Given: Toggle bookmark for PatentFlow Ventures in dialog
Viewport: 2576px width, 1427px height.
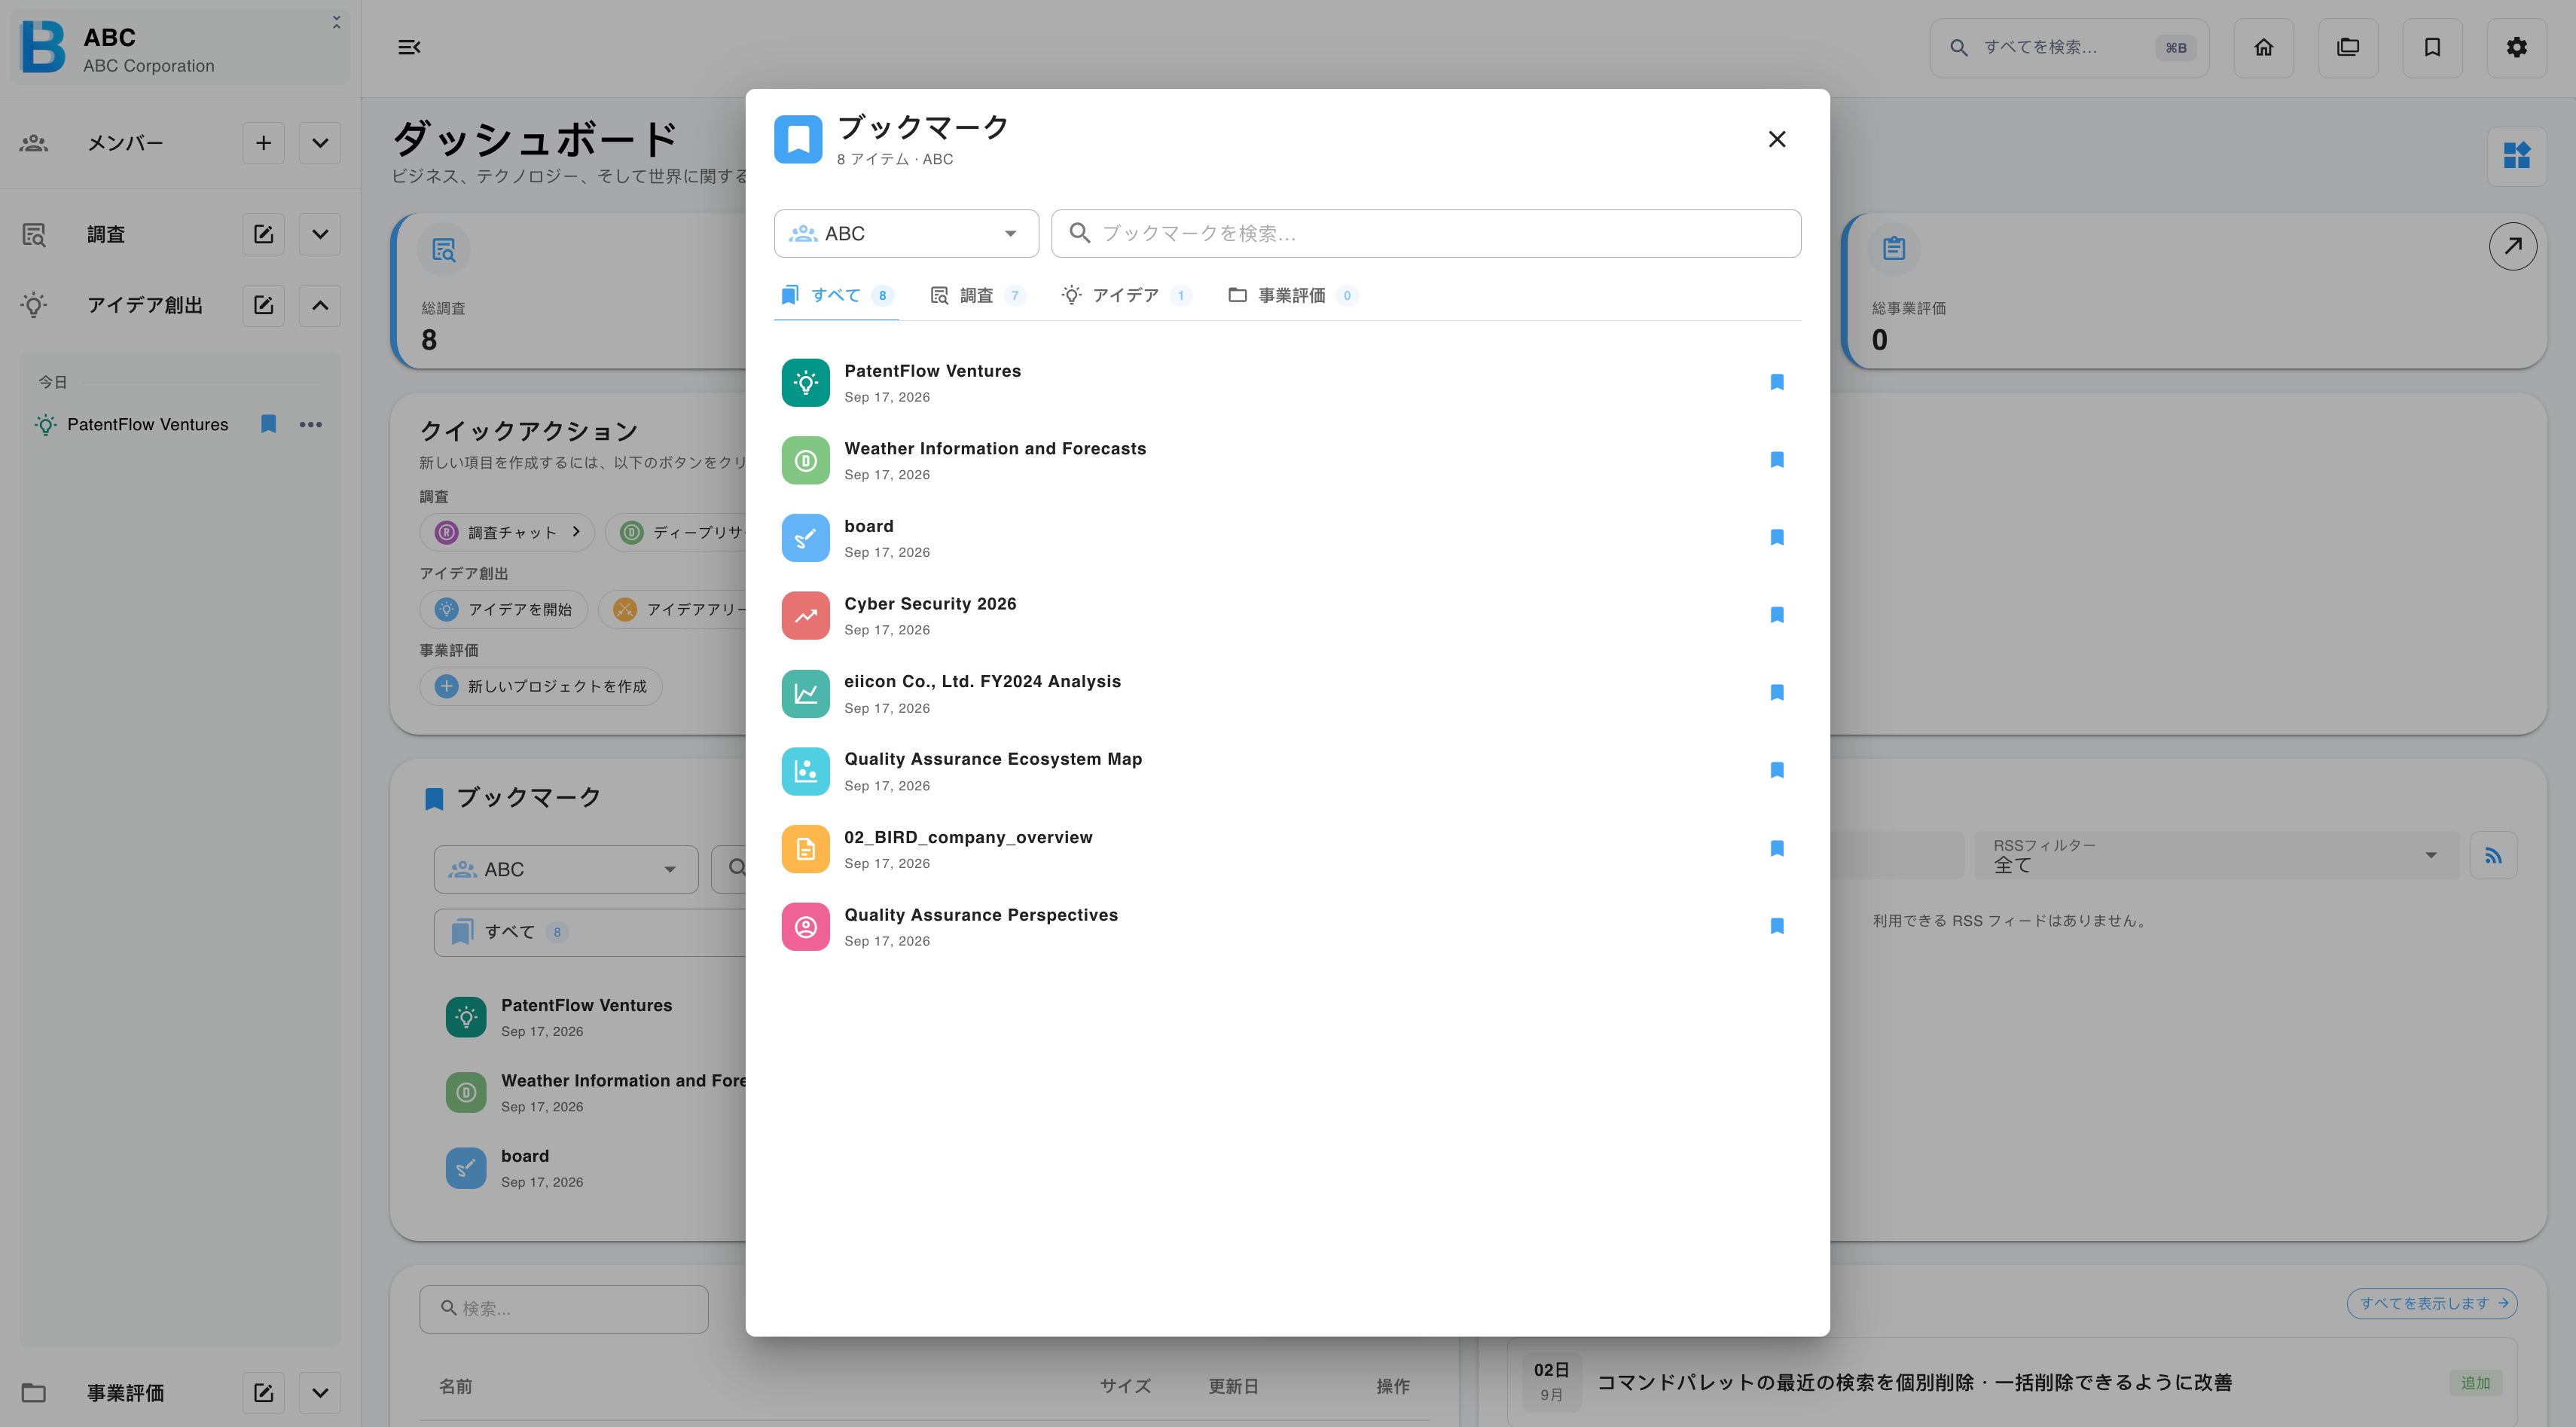Looking at the screenshot, I should point(1777,382).
